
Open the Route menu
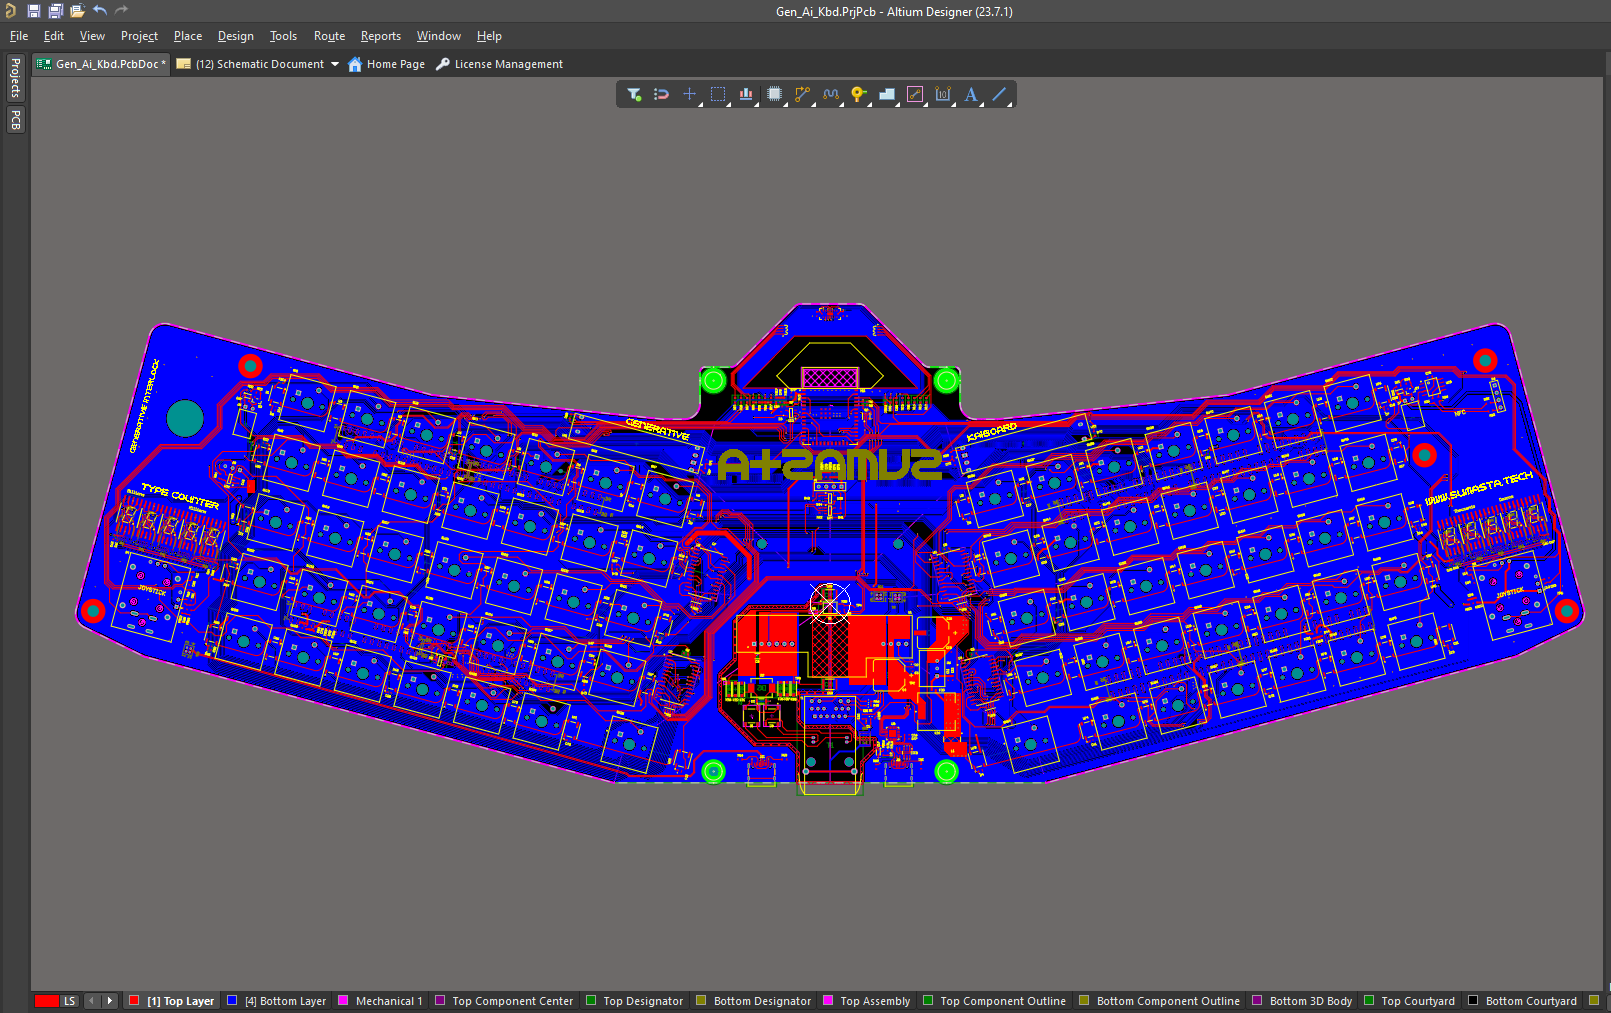tap(329, 36)
